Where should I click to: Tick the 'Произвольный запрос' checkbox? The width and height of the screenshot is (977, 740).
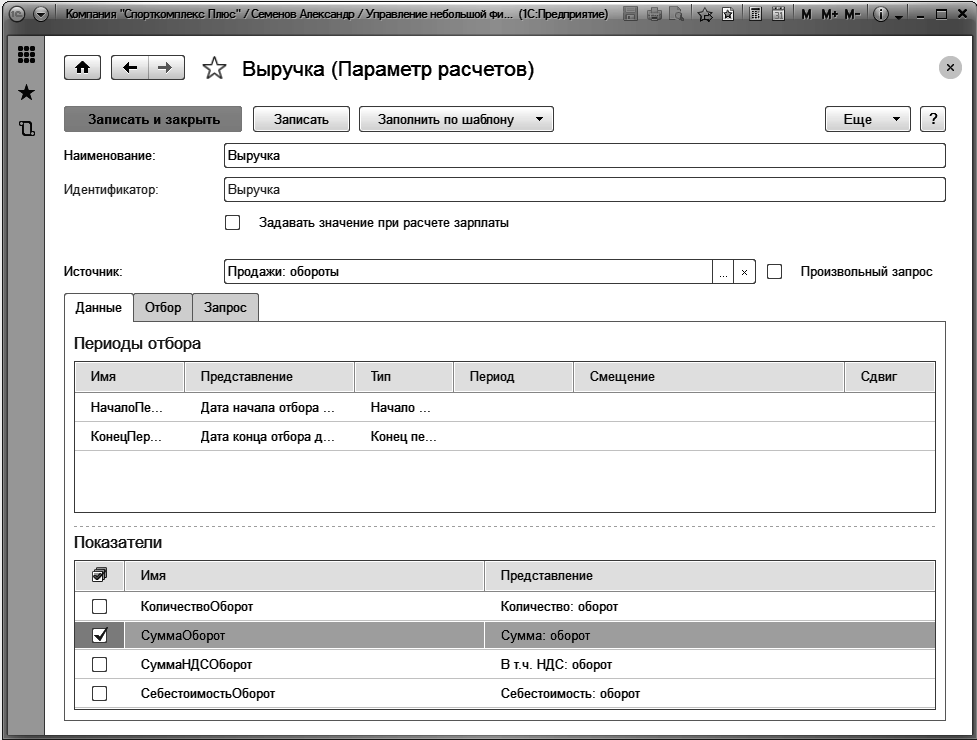[774, 272]
